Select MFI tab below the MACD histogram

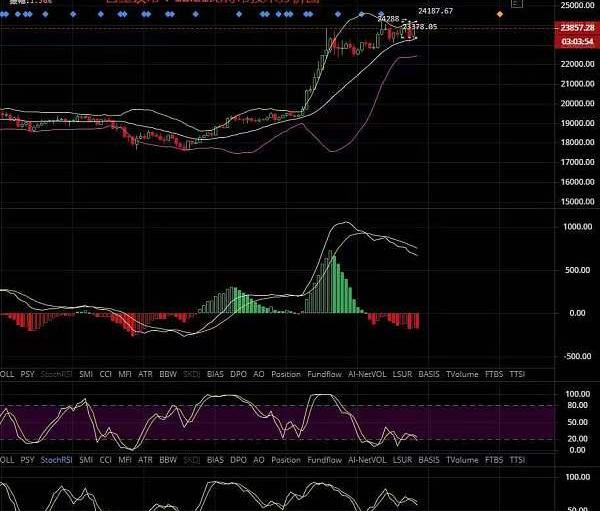coord(125,373)
